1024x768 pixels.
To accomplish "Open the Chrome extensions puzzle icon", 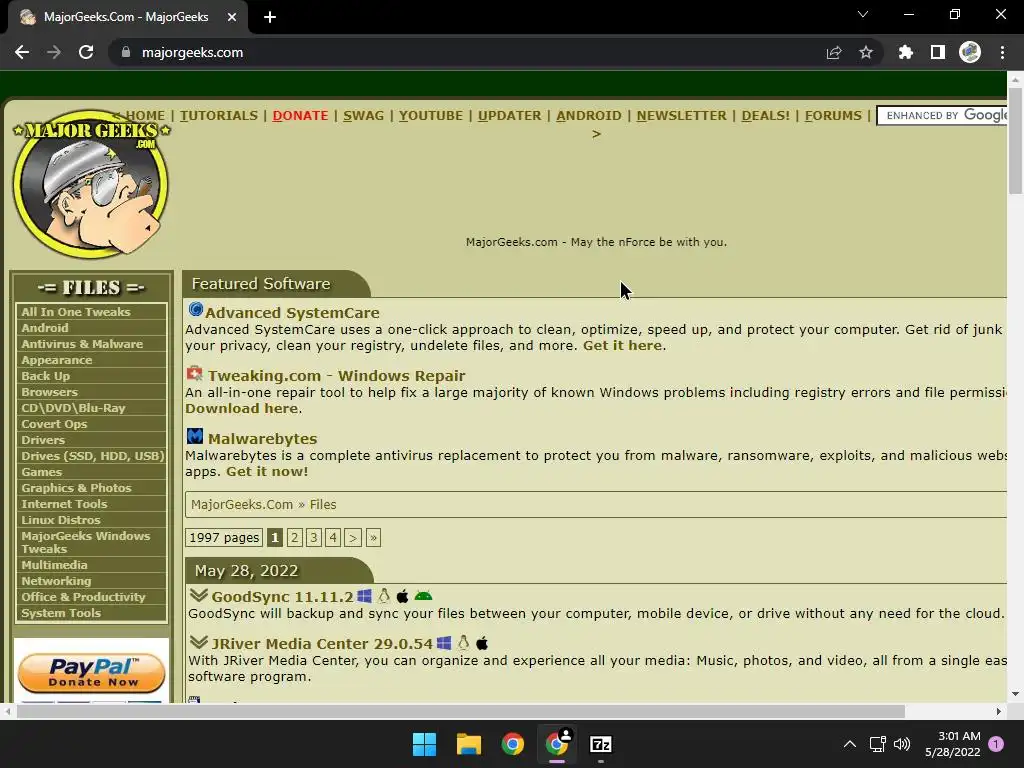I will pyautogui.click(x=906, y=52).
